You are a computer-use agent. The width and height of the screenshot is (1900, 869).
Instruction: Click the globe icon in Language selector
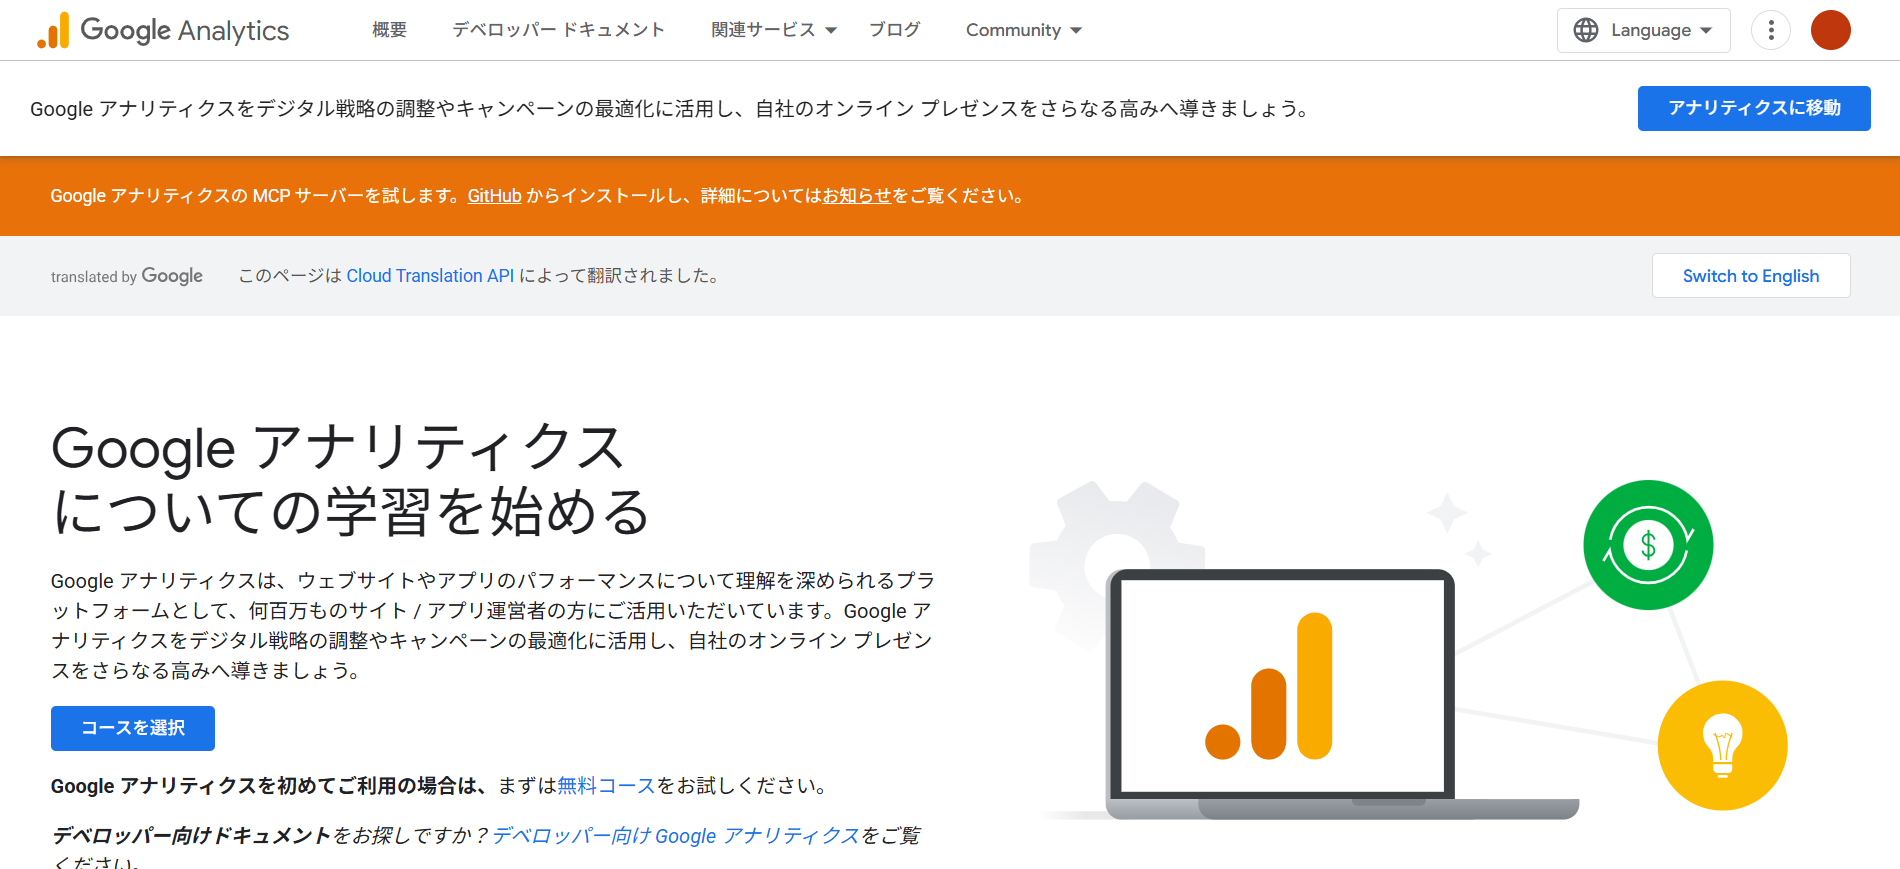[1586, 31]
